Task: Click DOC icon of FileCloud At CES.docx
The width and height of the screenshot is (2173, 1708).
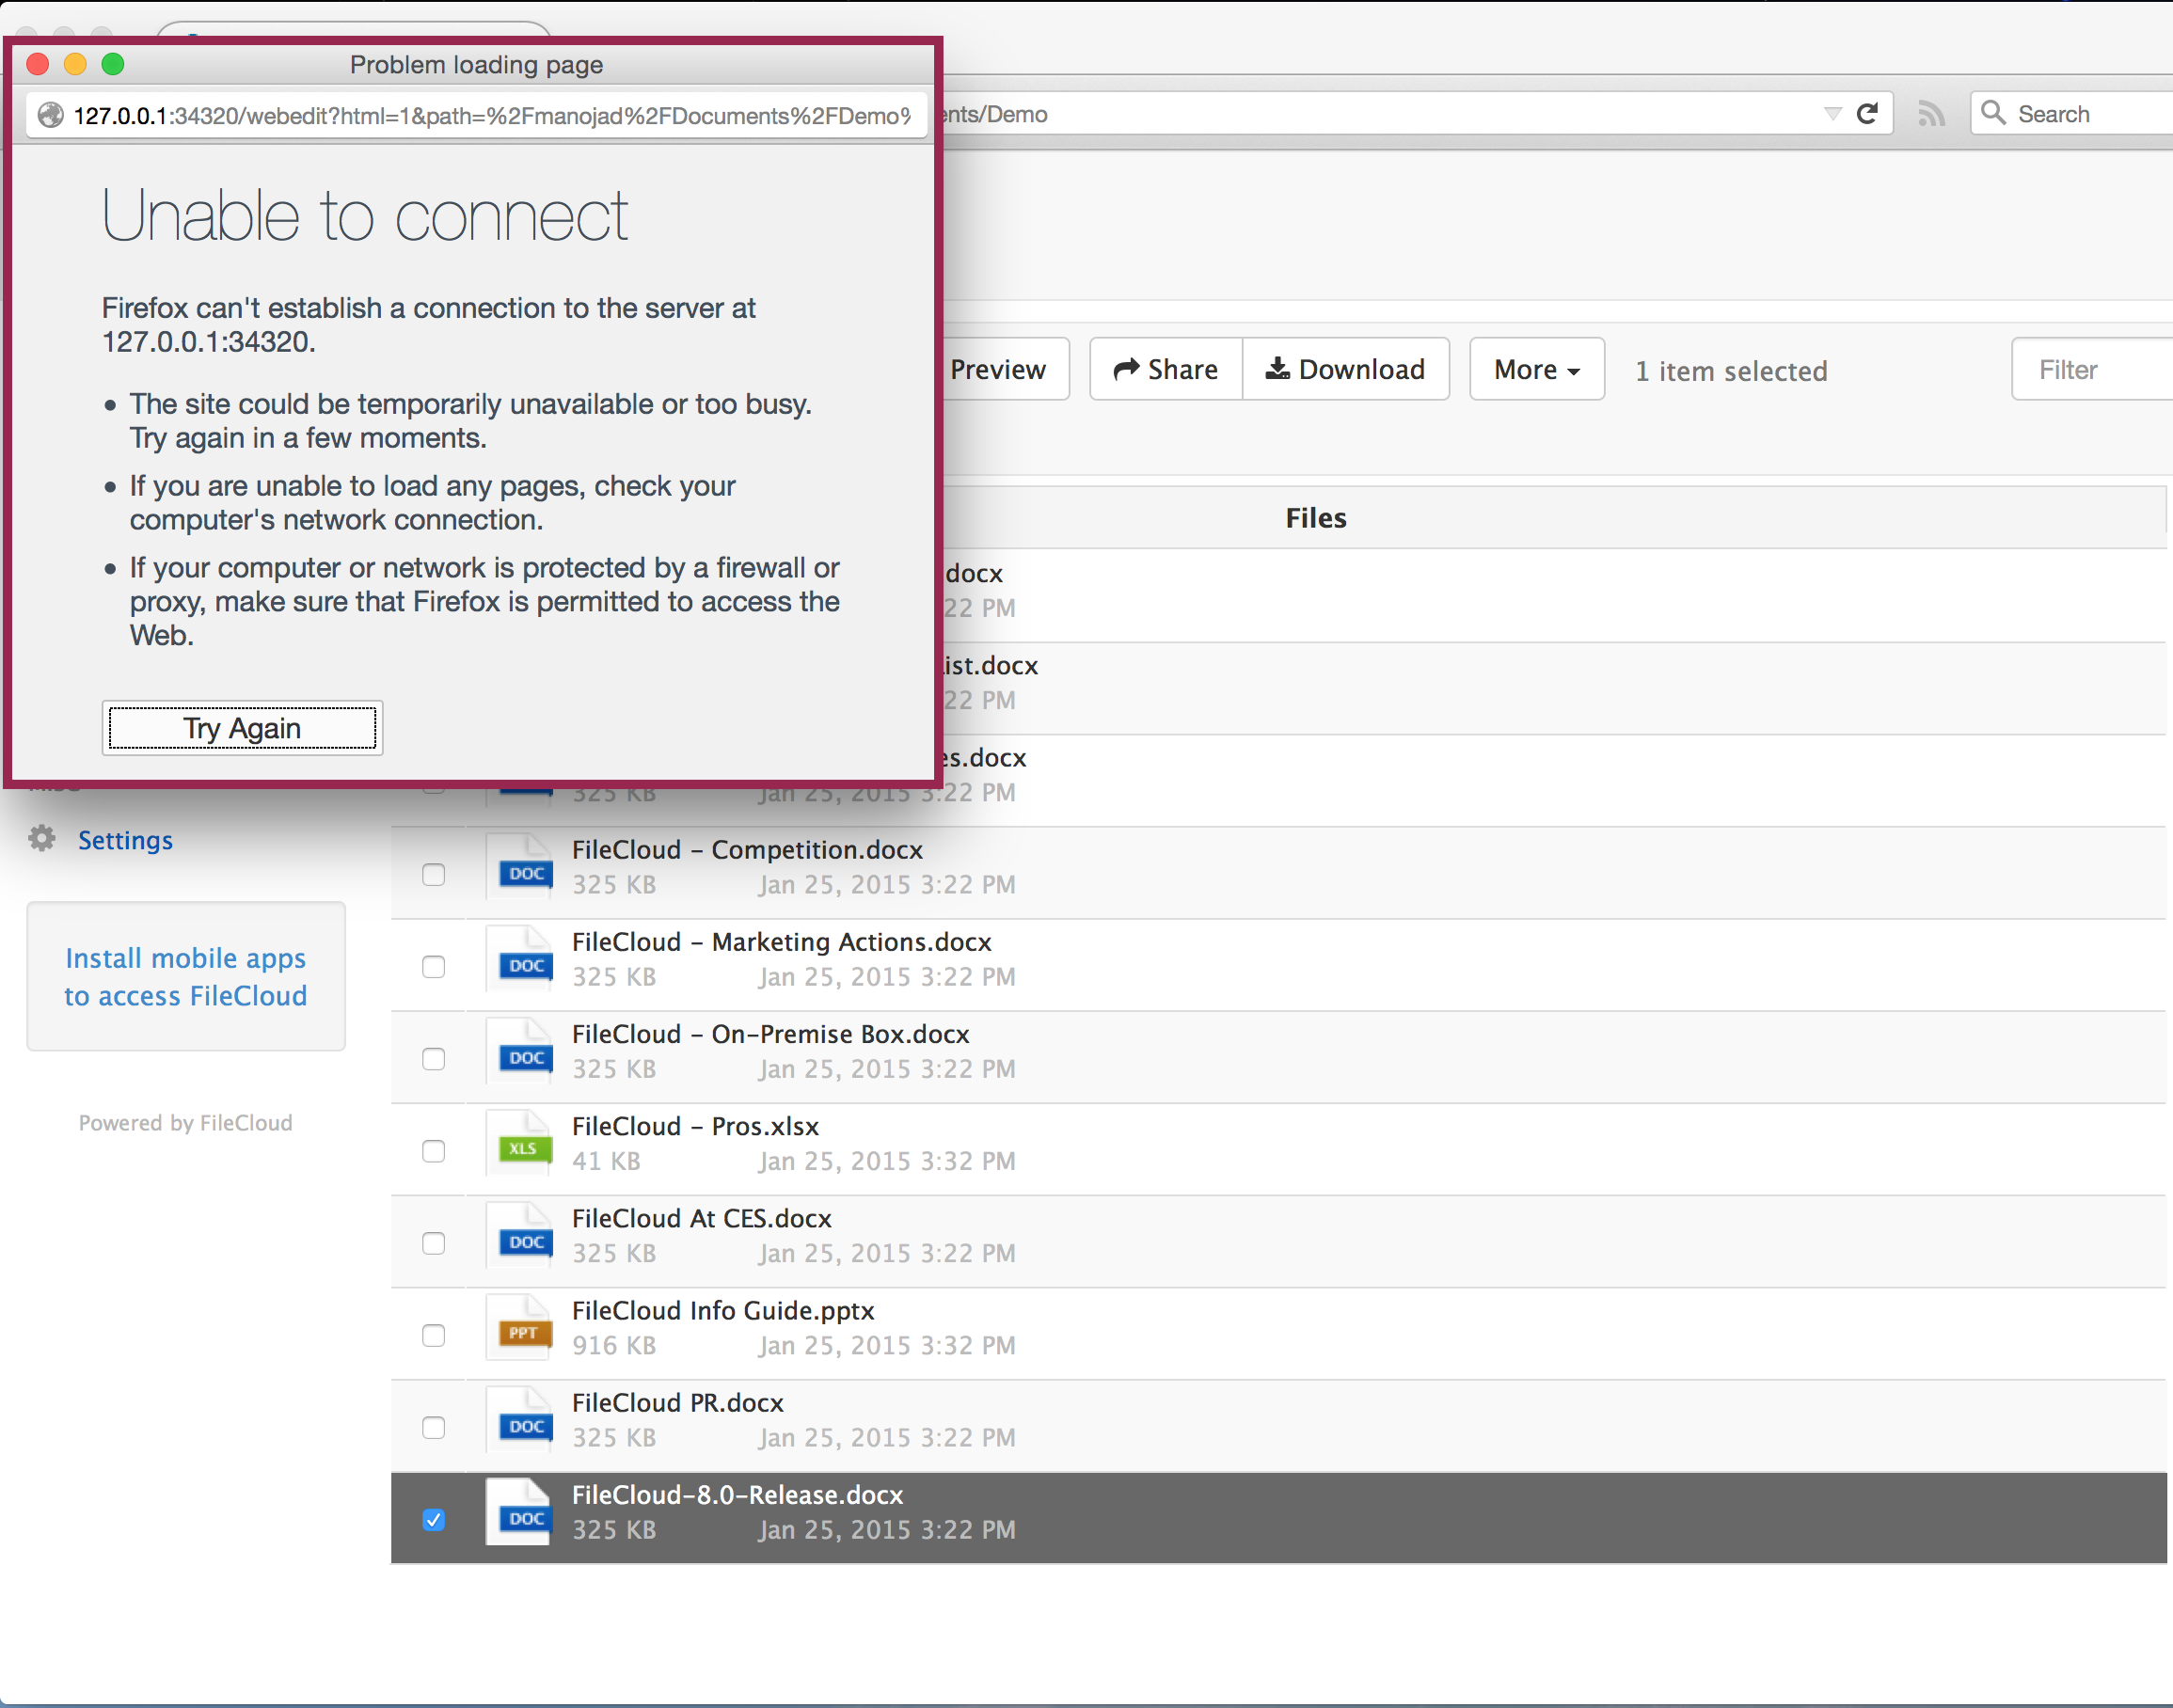Action: point(520,1236)
